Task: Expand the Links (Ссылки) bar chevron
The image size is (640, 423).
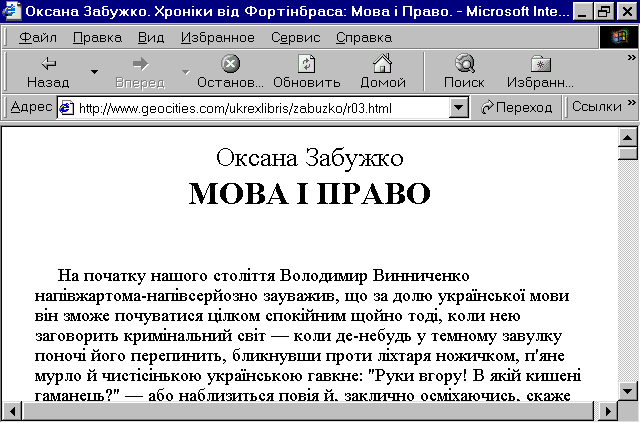Action: [x=631, y=103]
